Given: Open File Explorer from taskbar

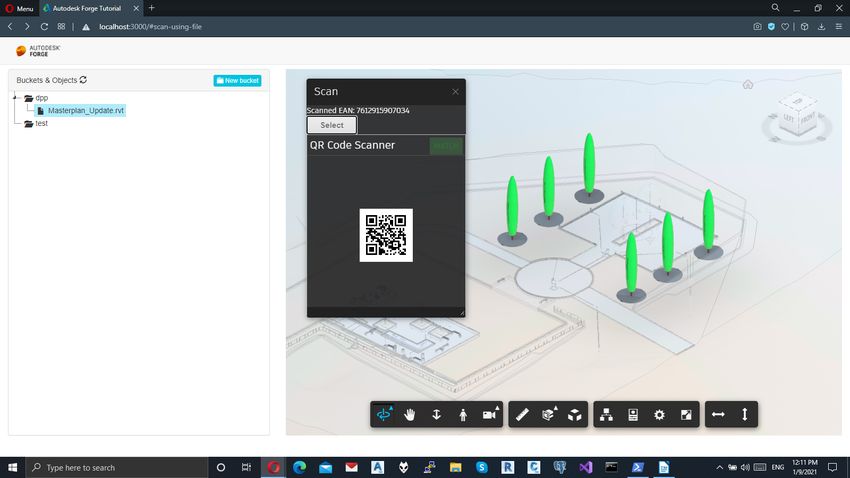Looking at the screenshot, I should tap(455, 467).
